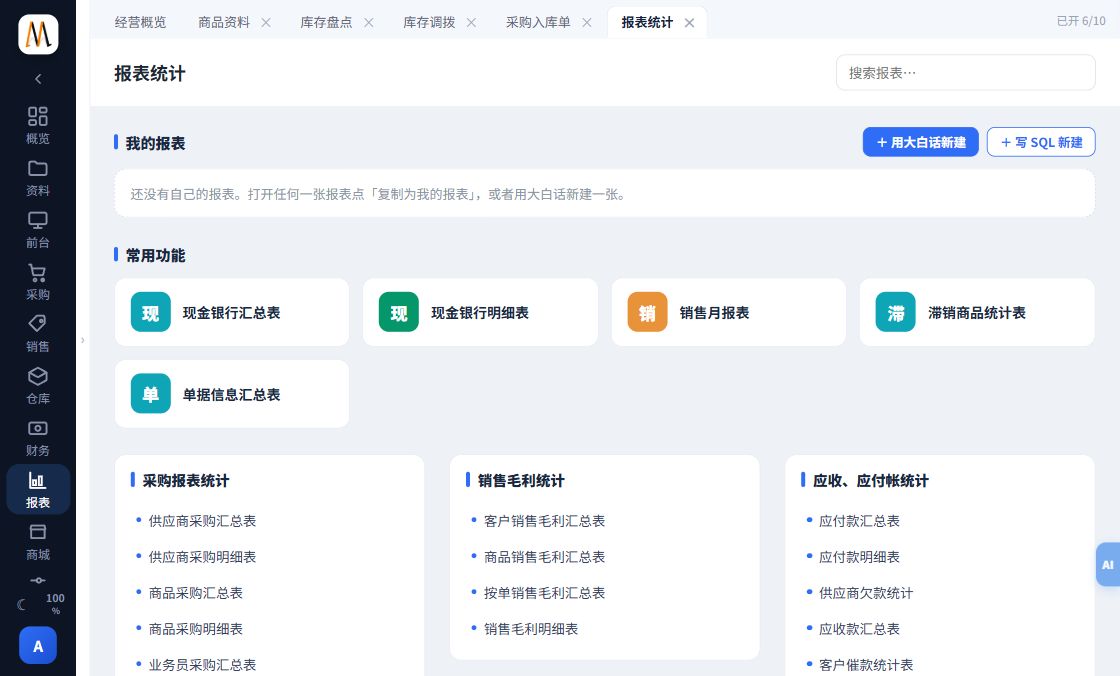Click the green 现 icon of 现金银行明细表
1120x676 pixels.
(x=399, y=312)
